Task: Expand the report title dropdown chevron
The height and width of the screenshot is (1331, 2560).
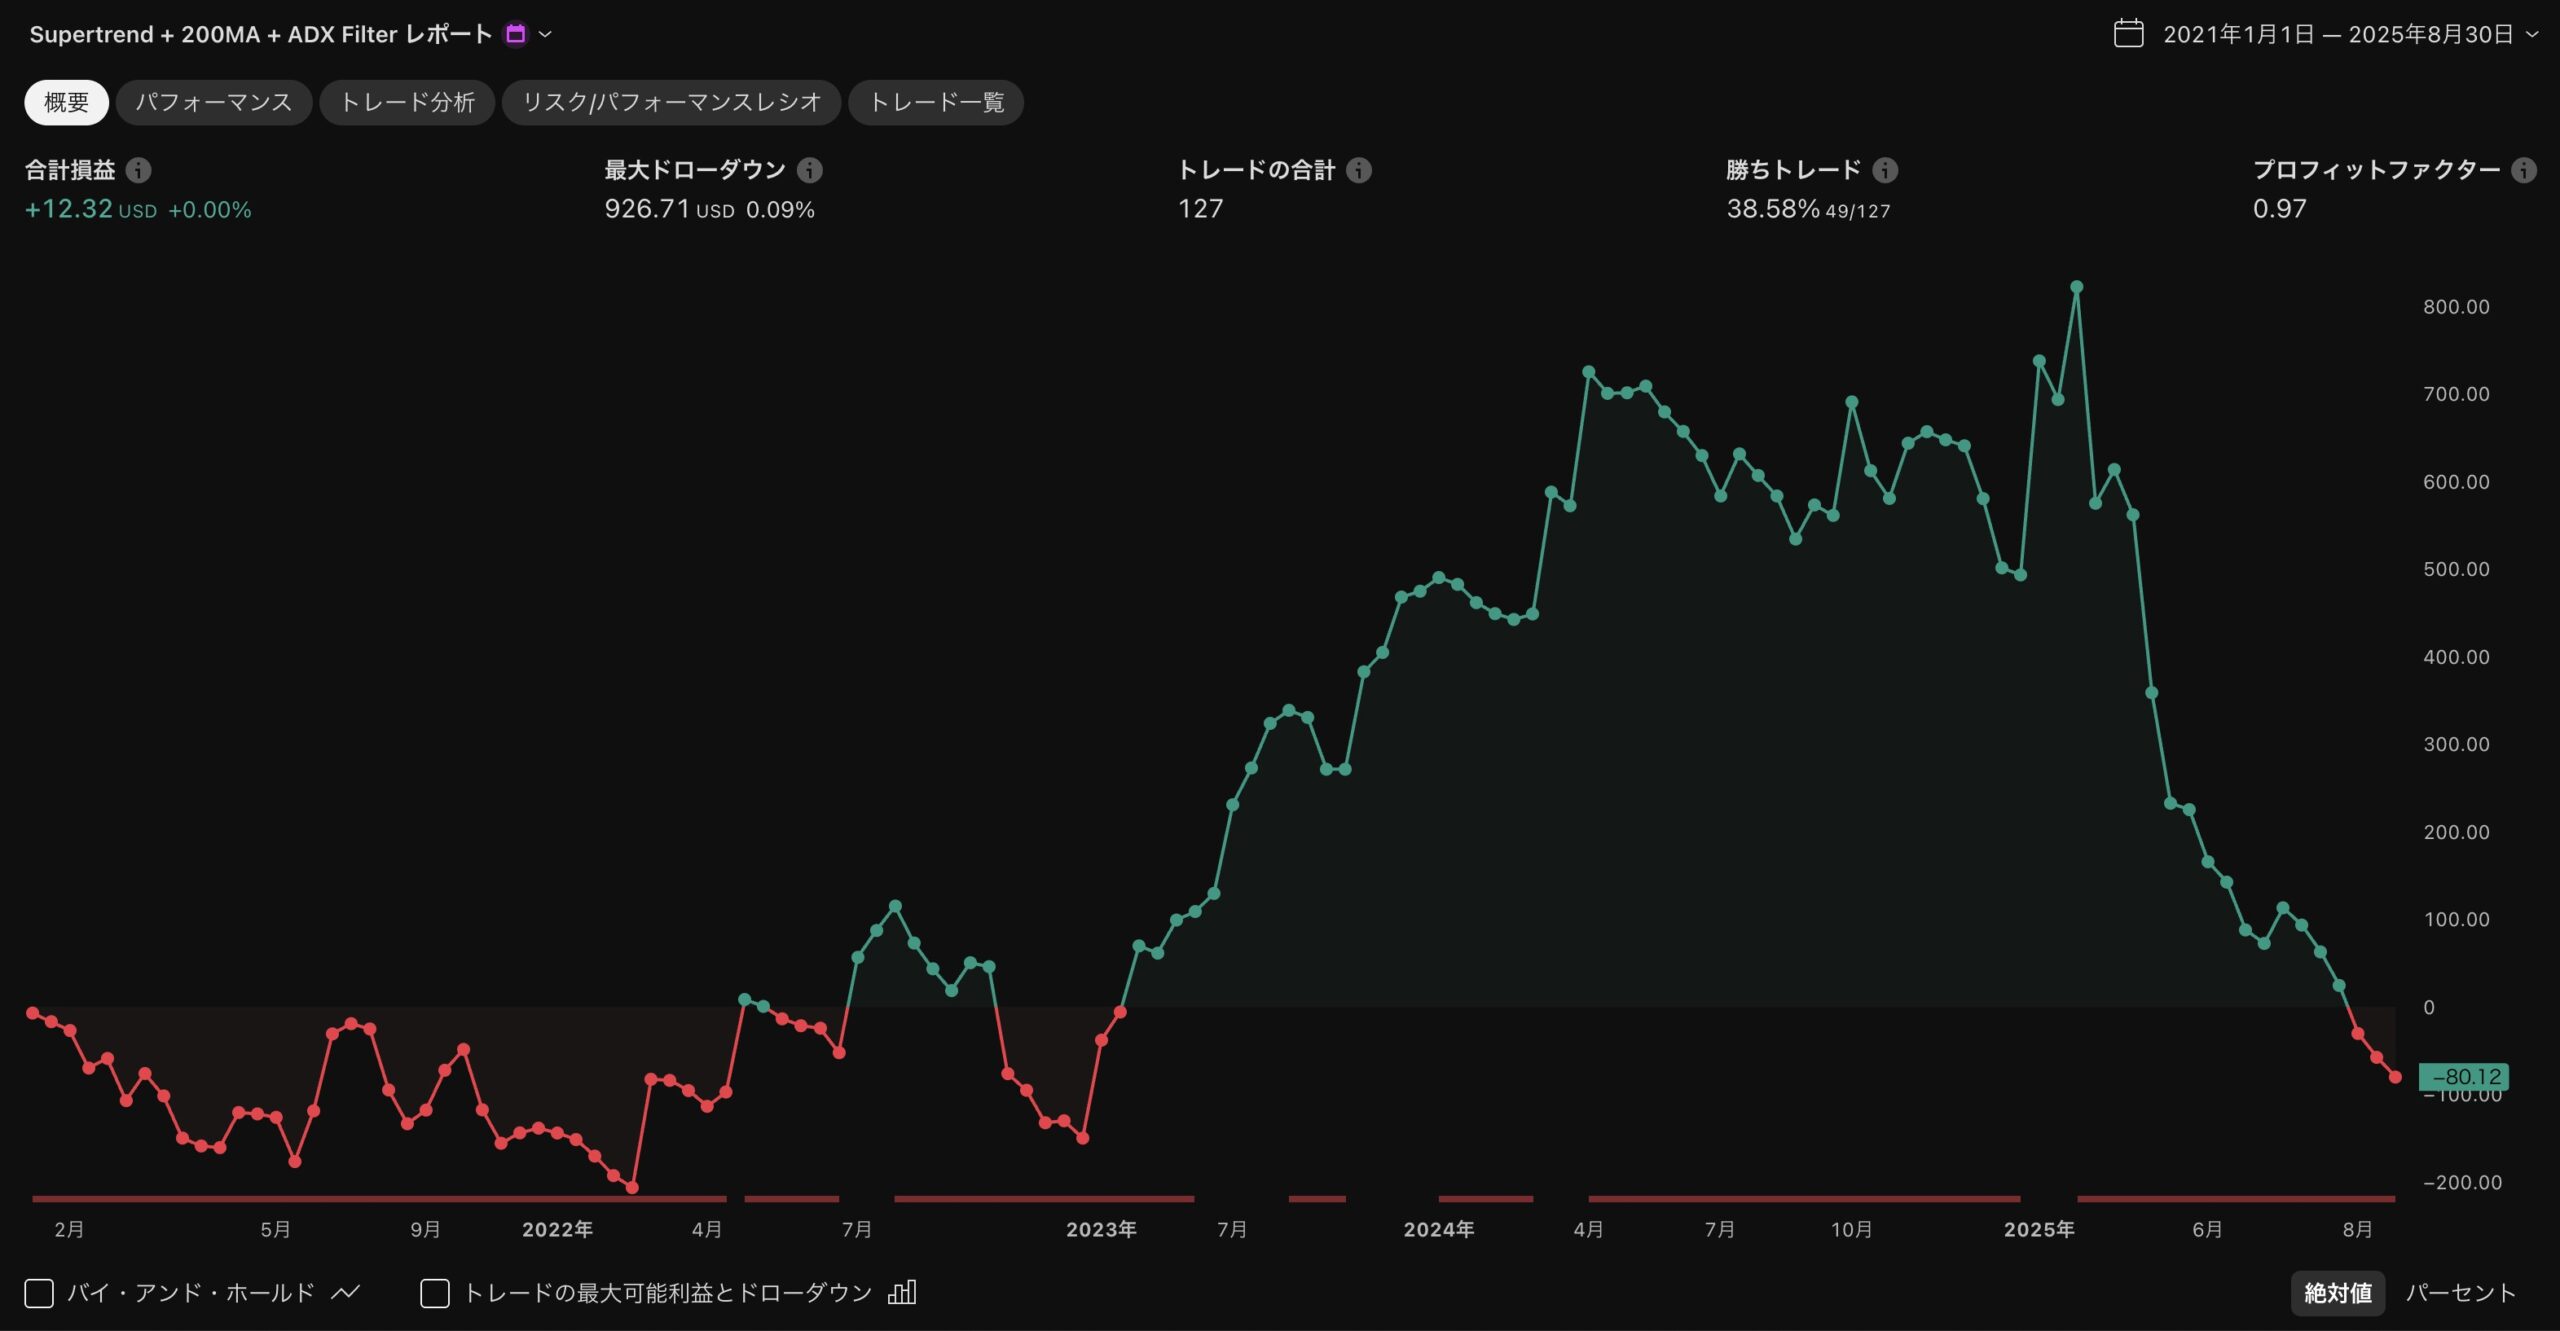Action: tap(546, 34)
